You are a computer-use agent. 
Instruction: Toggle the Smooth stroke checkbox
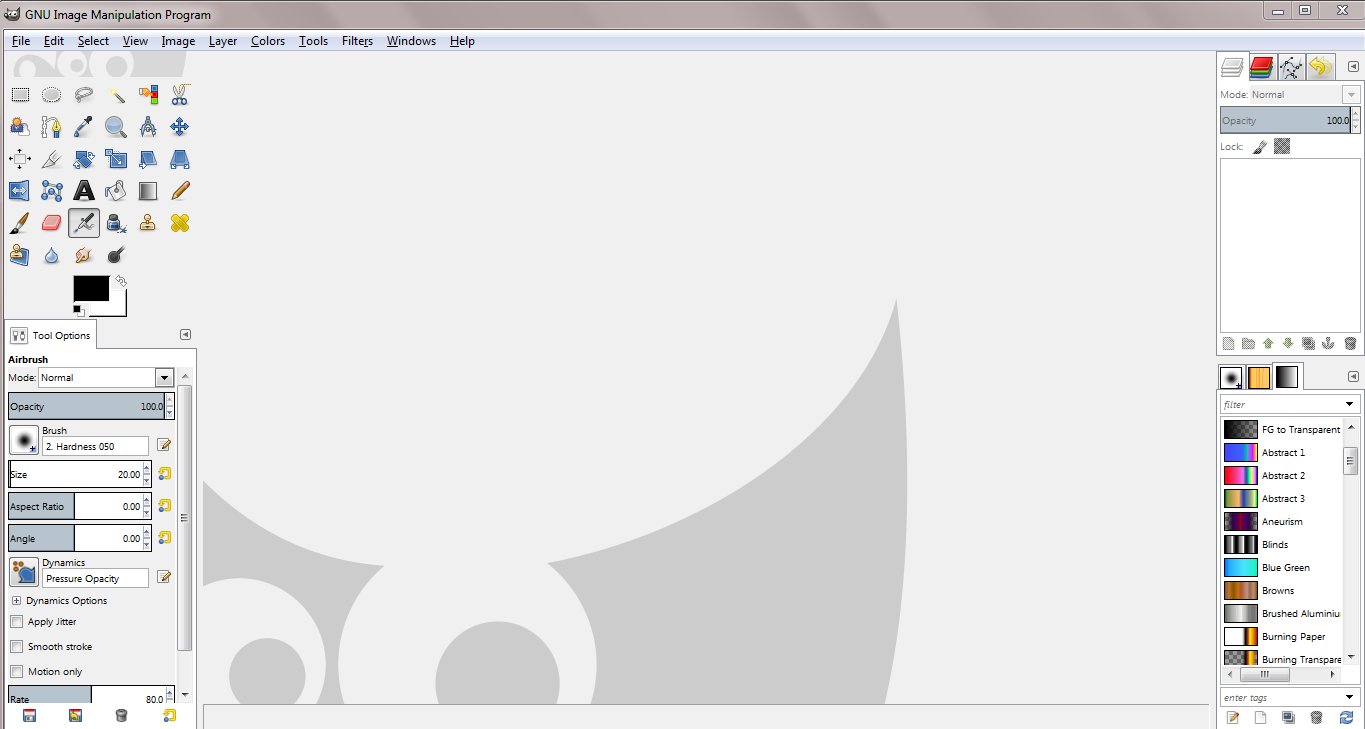(16, 647)
